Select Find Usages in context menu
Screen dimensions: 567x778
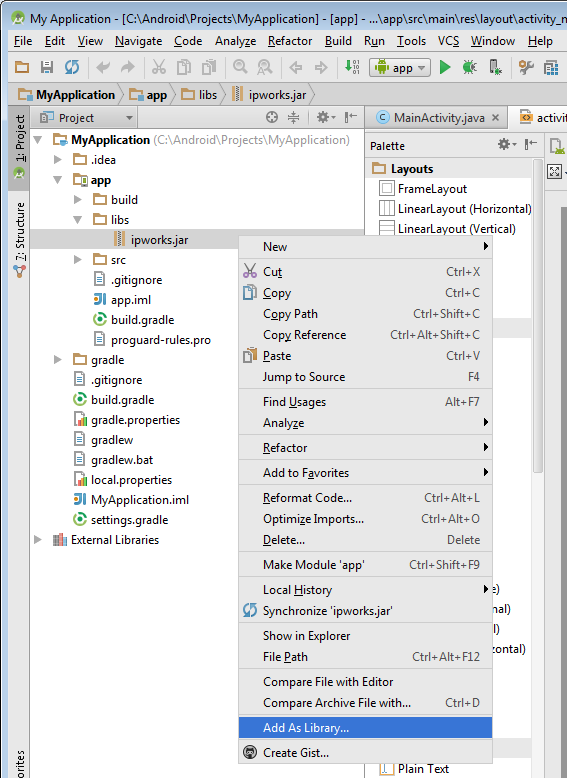click(366, 402)
